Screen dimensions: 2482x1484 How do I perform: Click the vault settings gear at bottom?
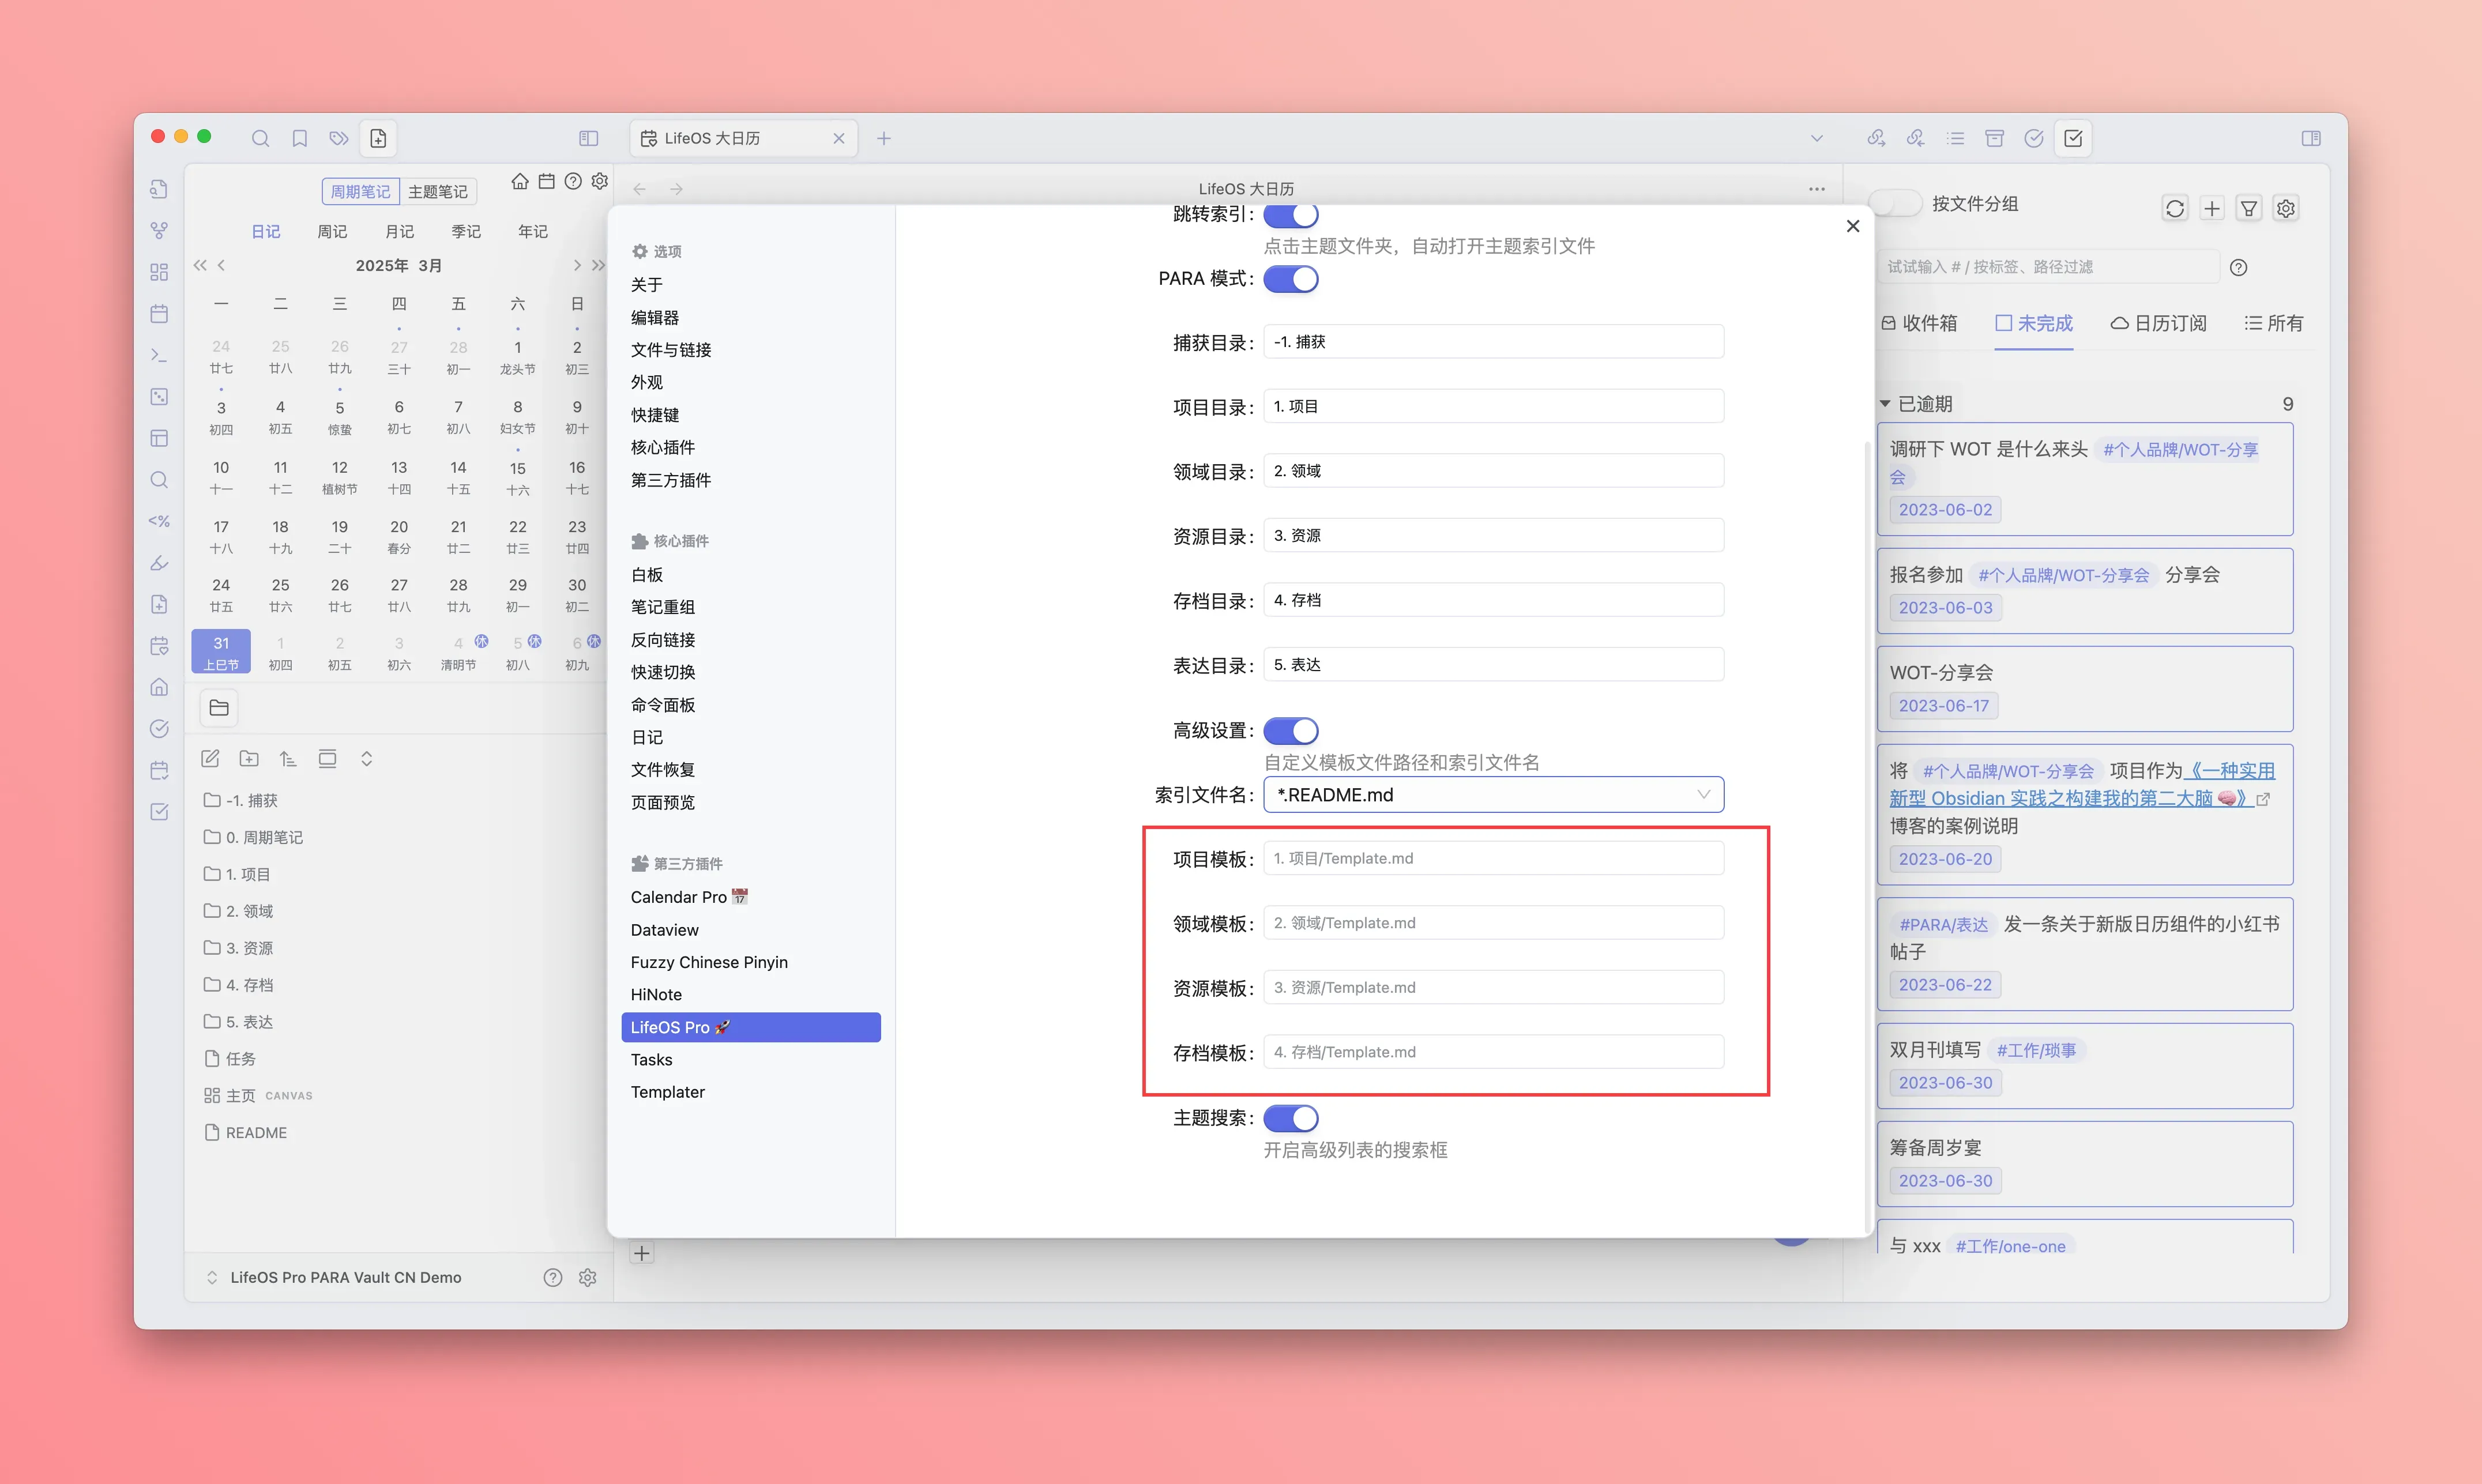pyautogui.click(x=588, y=1277)
